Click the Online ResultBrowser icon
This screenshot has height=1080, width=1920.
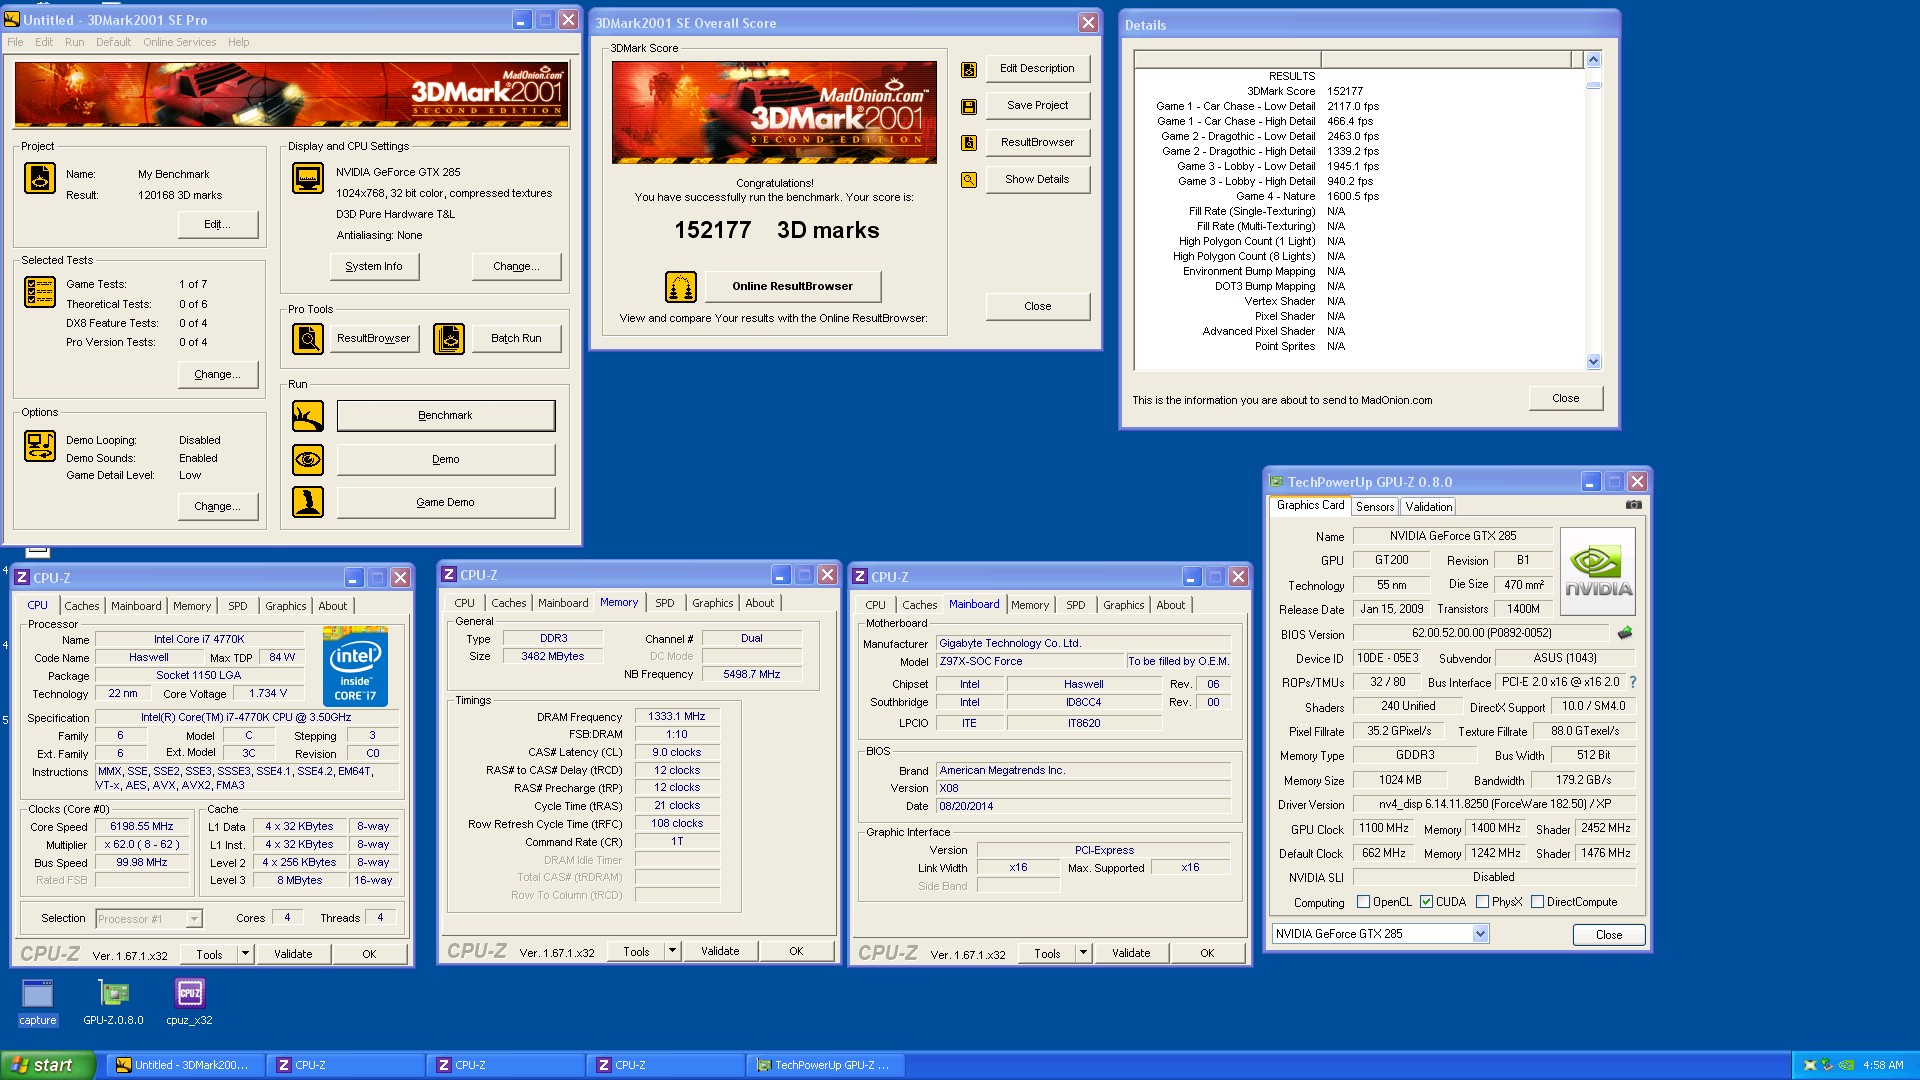click(x=681, y=287)
